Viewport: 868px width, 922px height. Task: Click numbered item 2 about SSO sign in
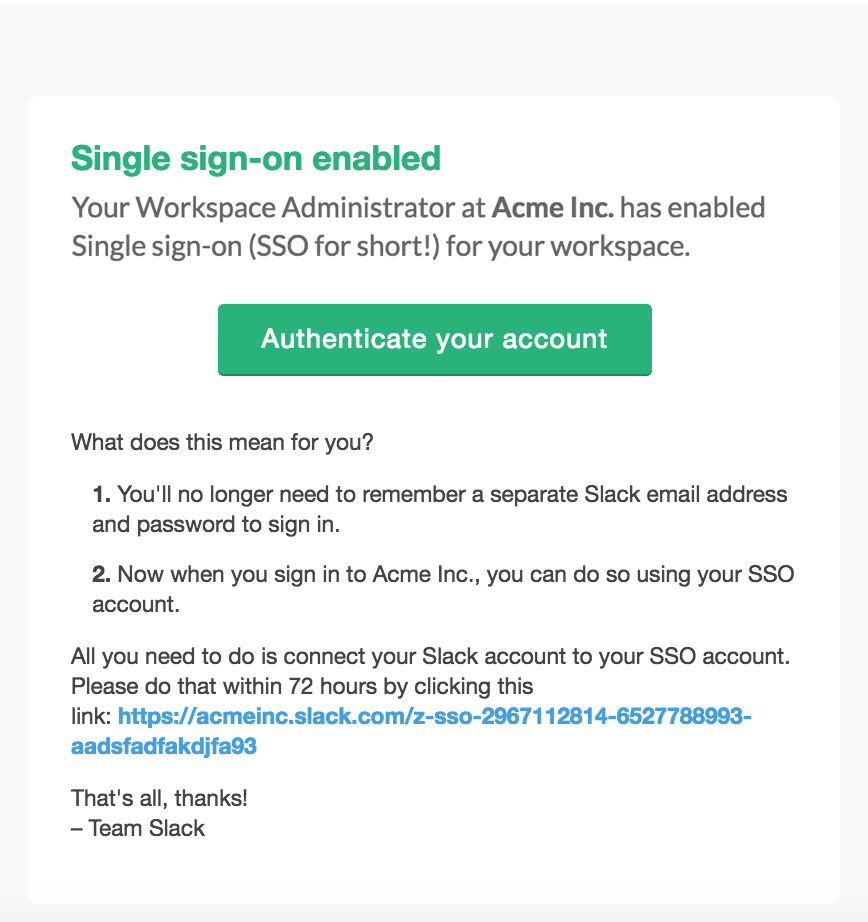click(440, 587)
